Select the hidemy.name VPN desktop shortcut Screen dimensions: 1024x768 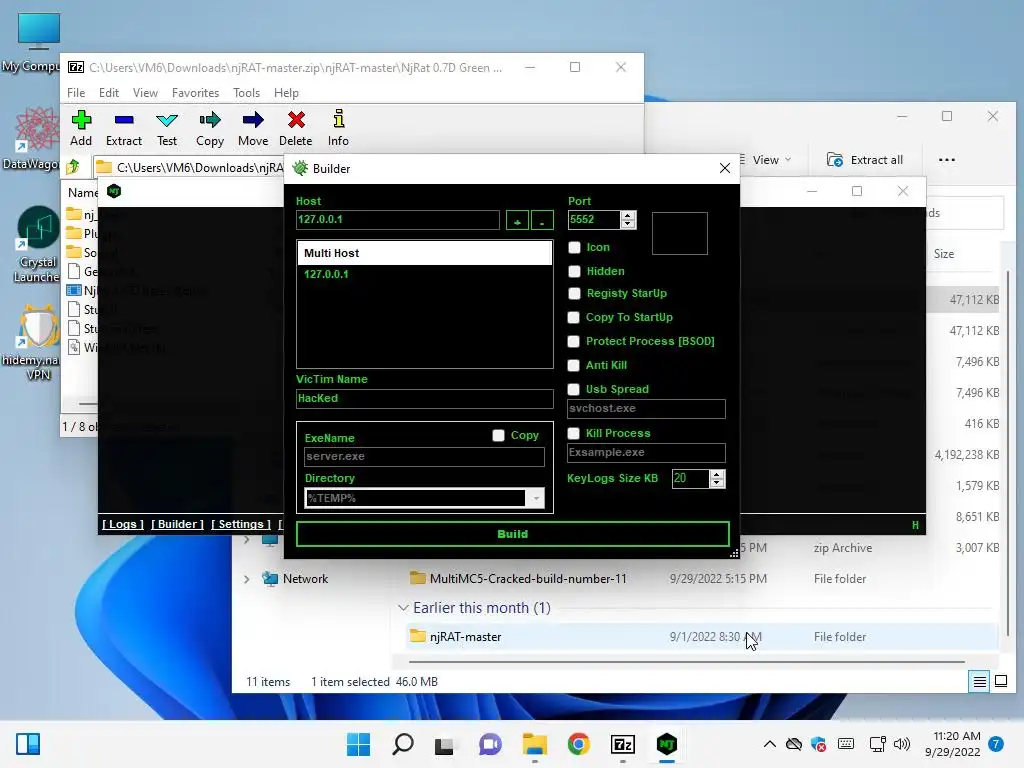(x=36, y=343)
